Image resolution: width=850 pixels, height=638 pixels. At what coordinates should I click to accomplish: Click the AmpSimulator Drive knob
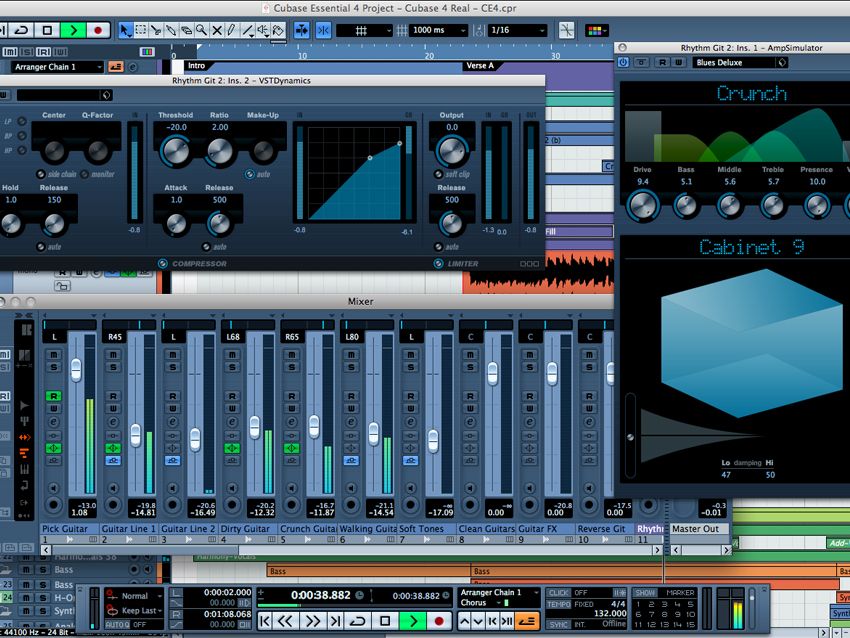point(643,205)
